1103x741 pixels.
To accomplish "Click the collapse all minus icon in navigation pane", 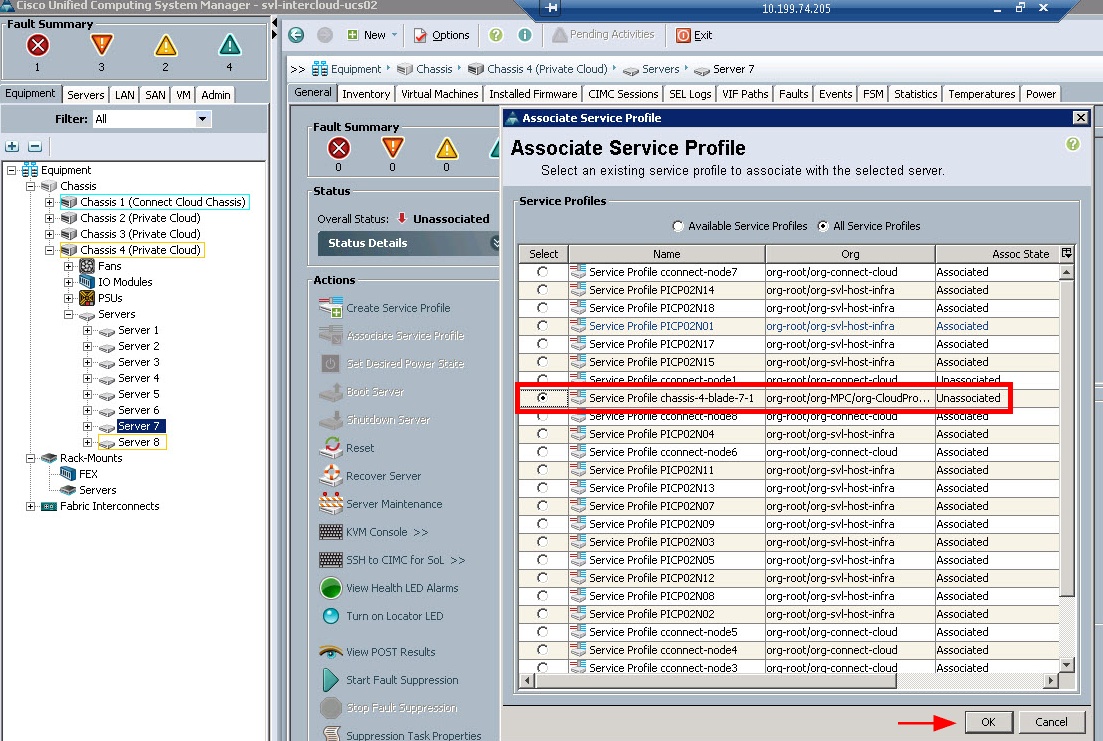I will tap(35, 146).
